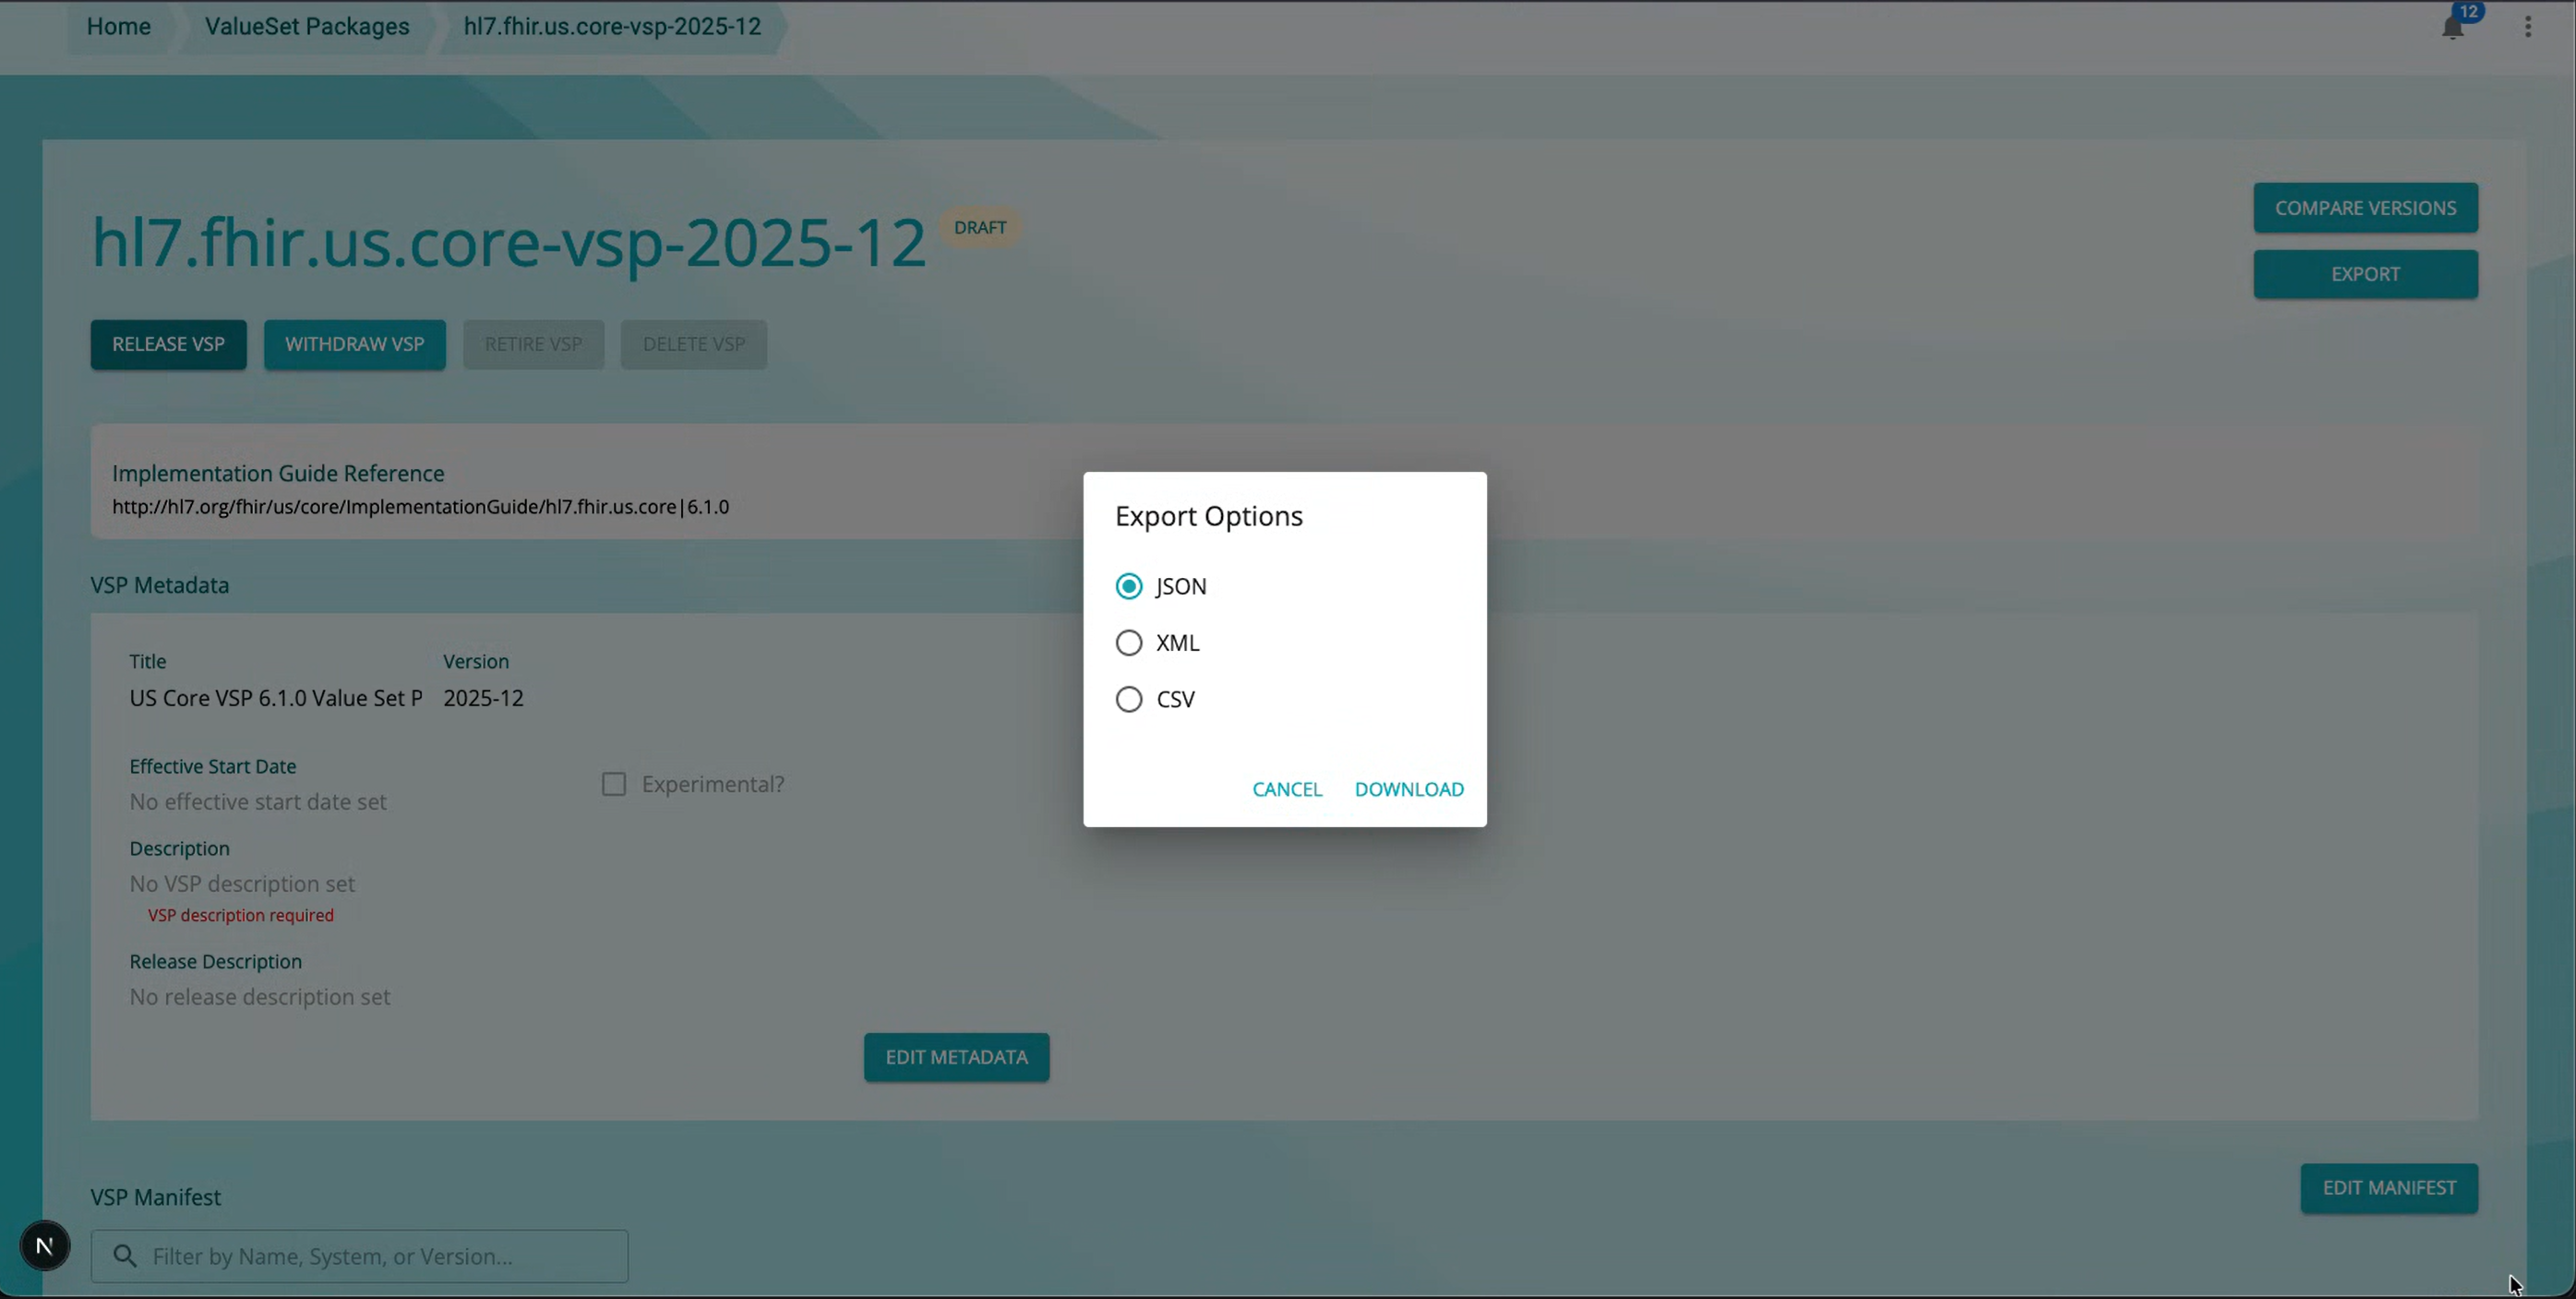Click the VSP Manifest filter input field

[360, 1255]
